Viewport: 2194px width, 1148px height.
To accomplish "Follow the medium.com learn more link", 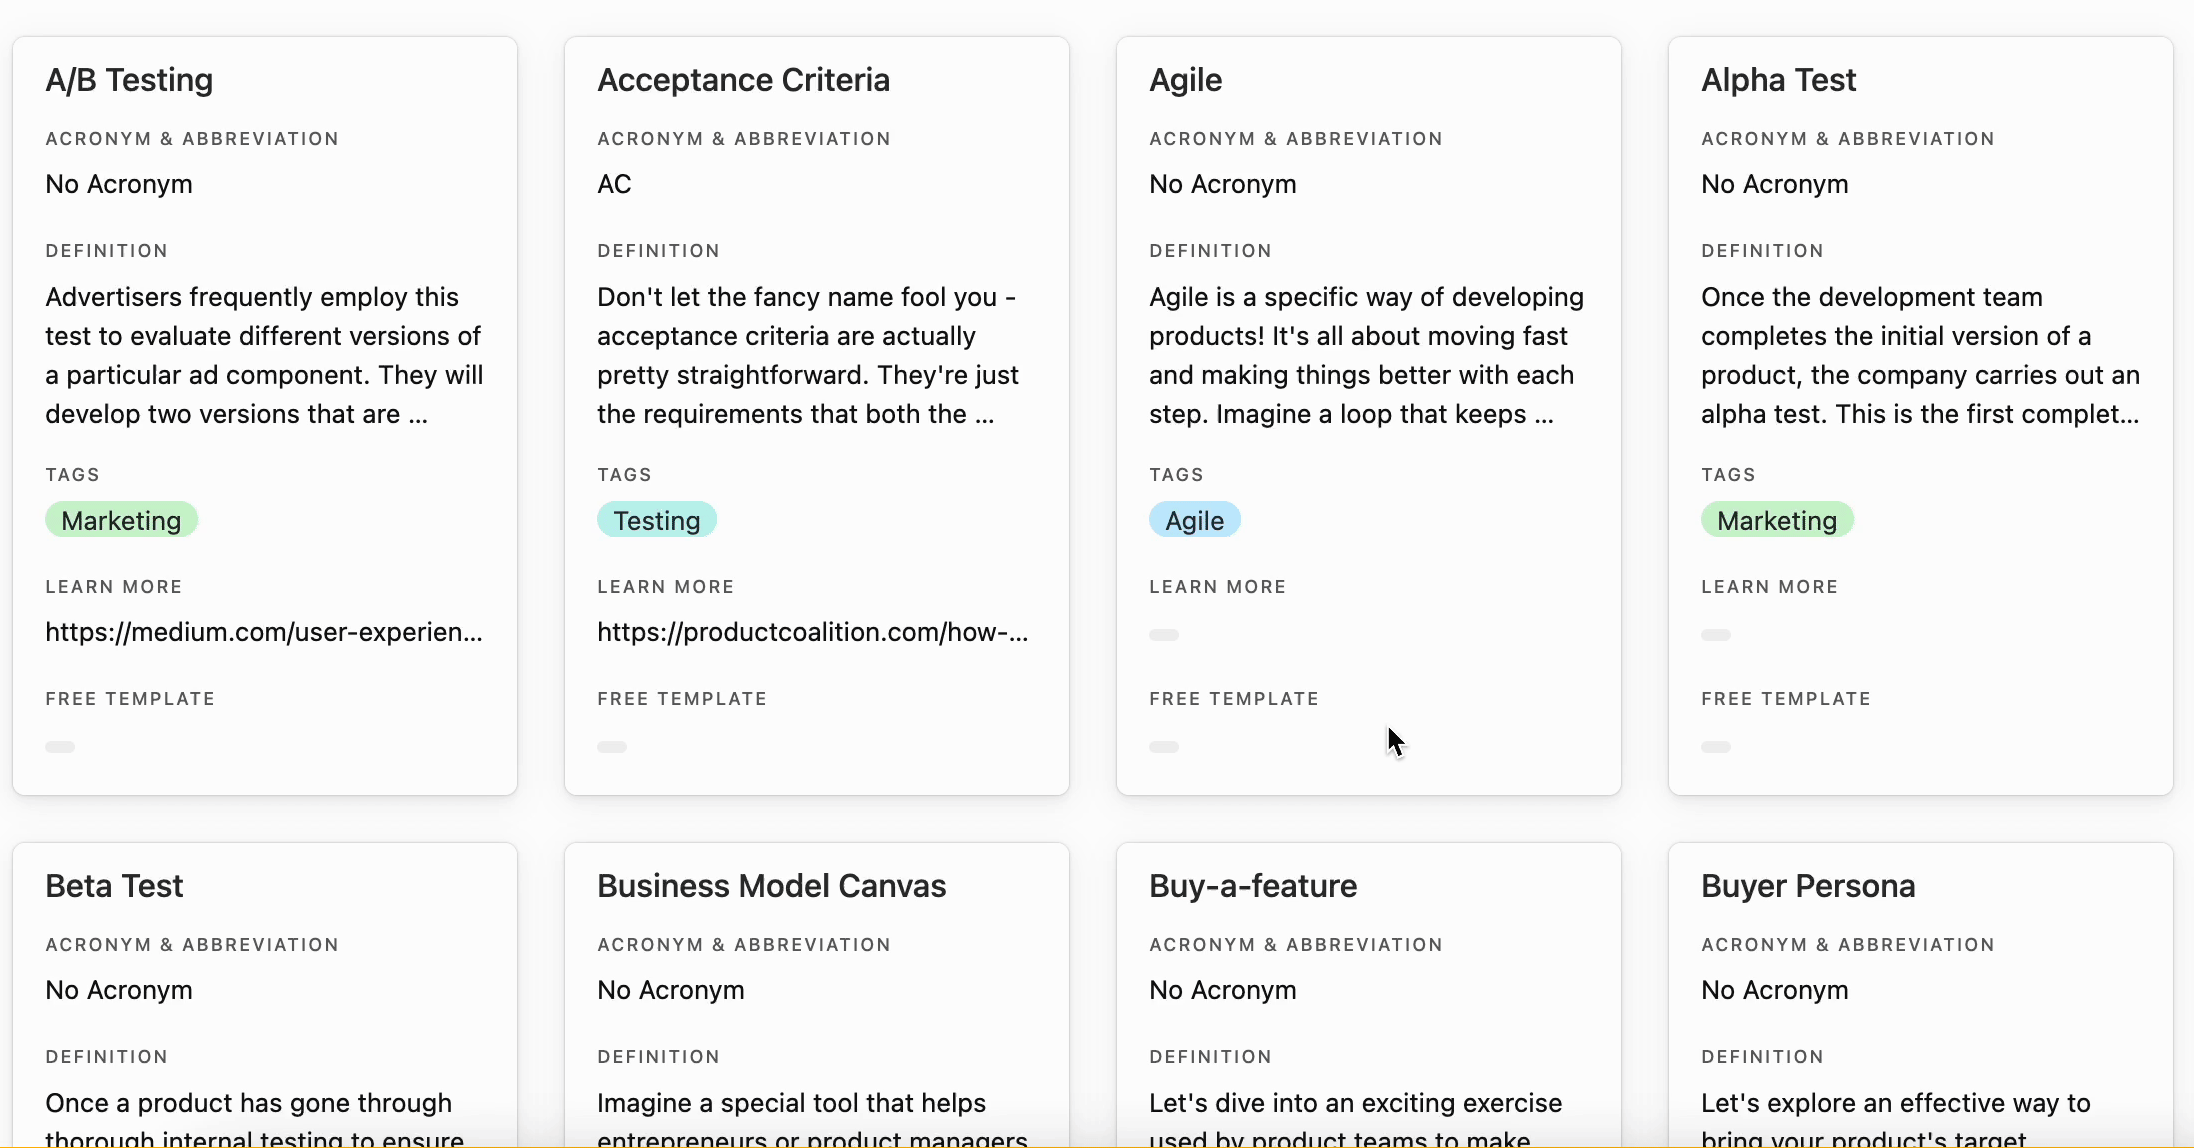I will 264,631.
